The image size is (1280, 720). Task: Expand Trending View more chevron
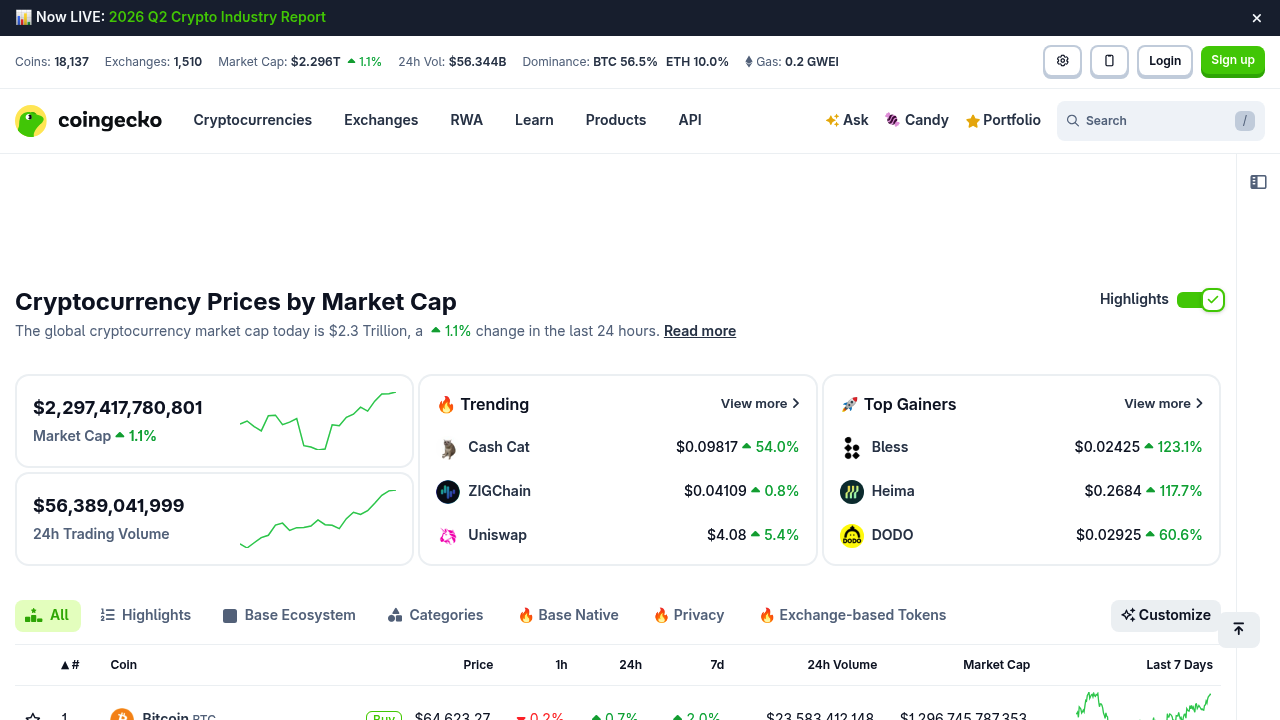(x=796, y=404)
